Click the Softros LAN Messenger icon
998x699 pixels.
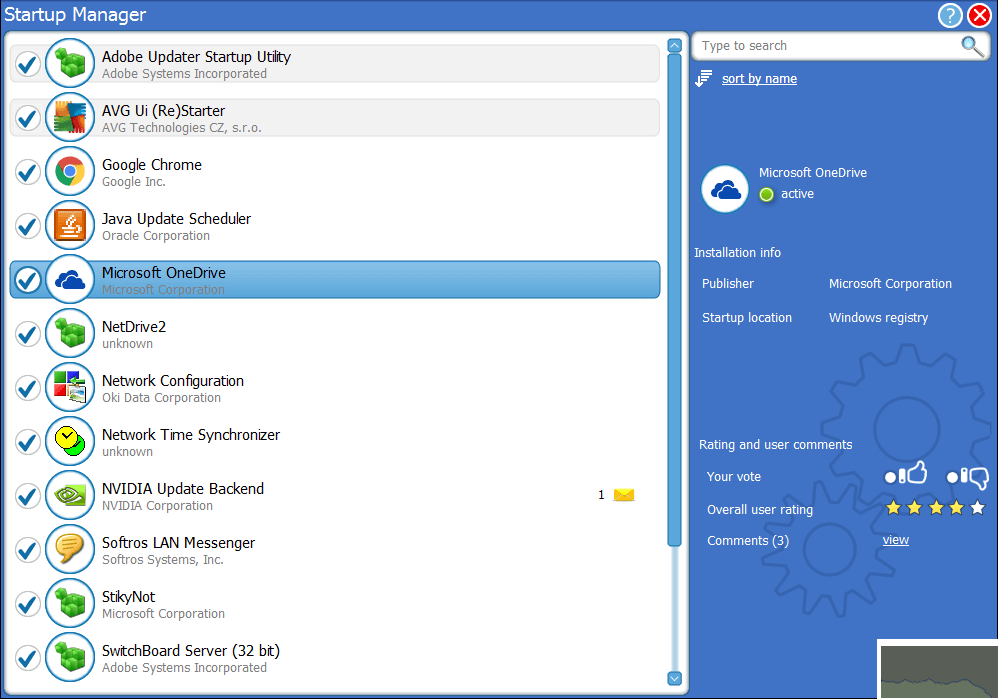[69, 550]
